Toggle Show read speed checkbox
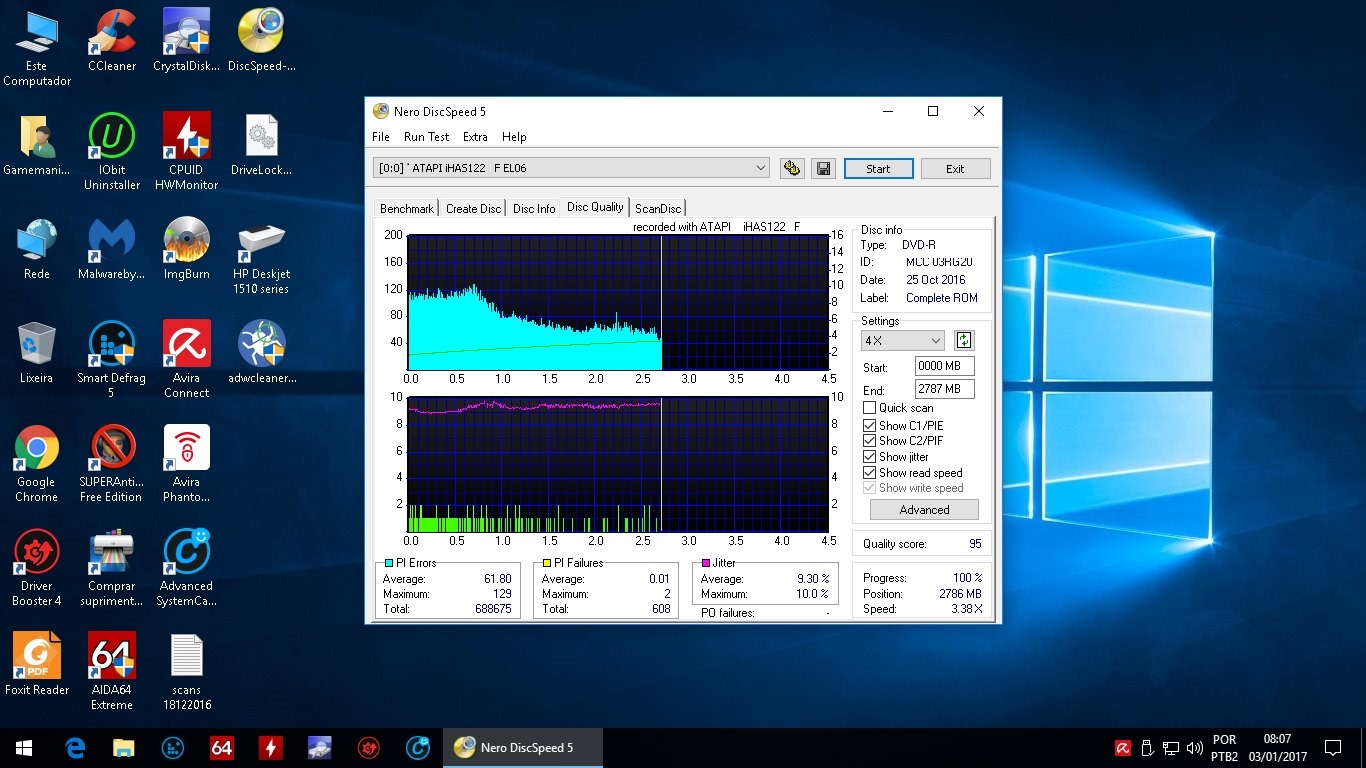 click(x=869, y=473)
